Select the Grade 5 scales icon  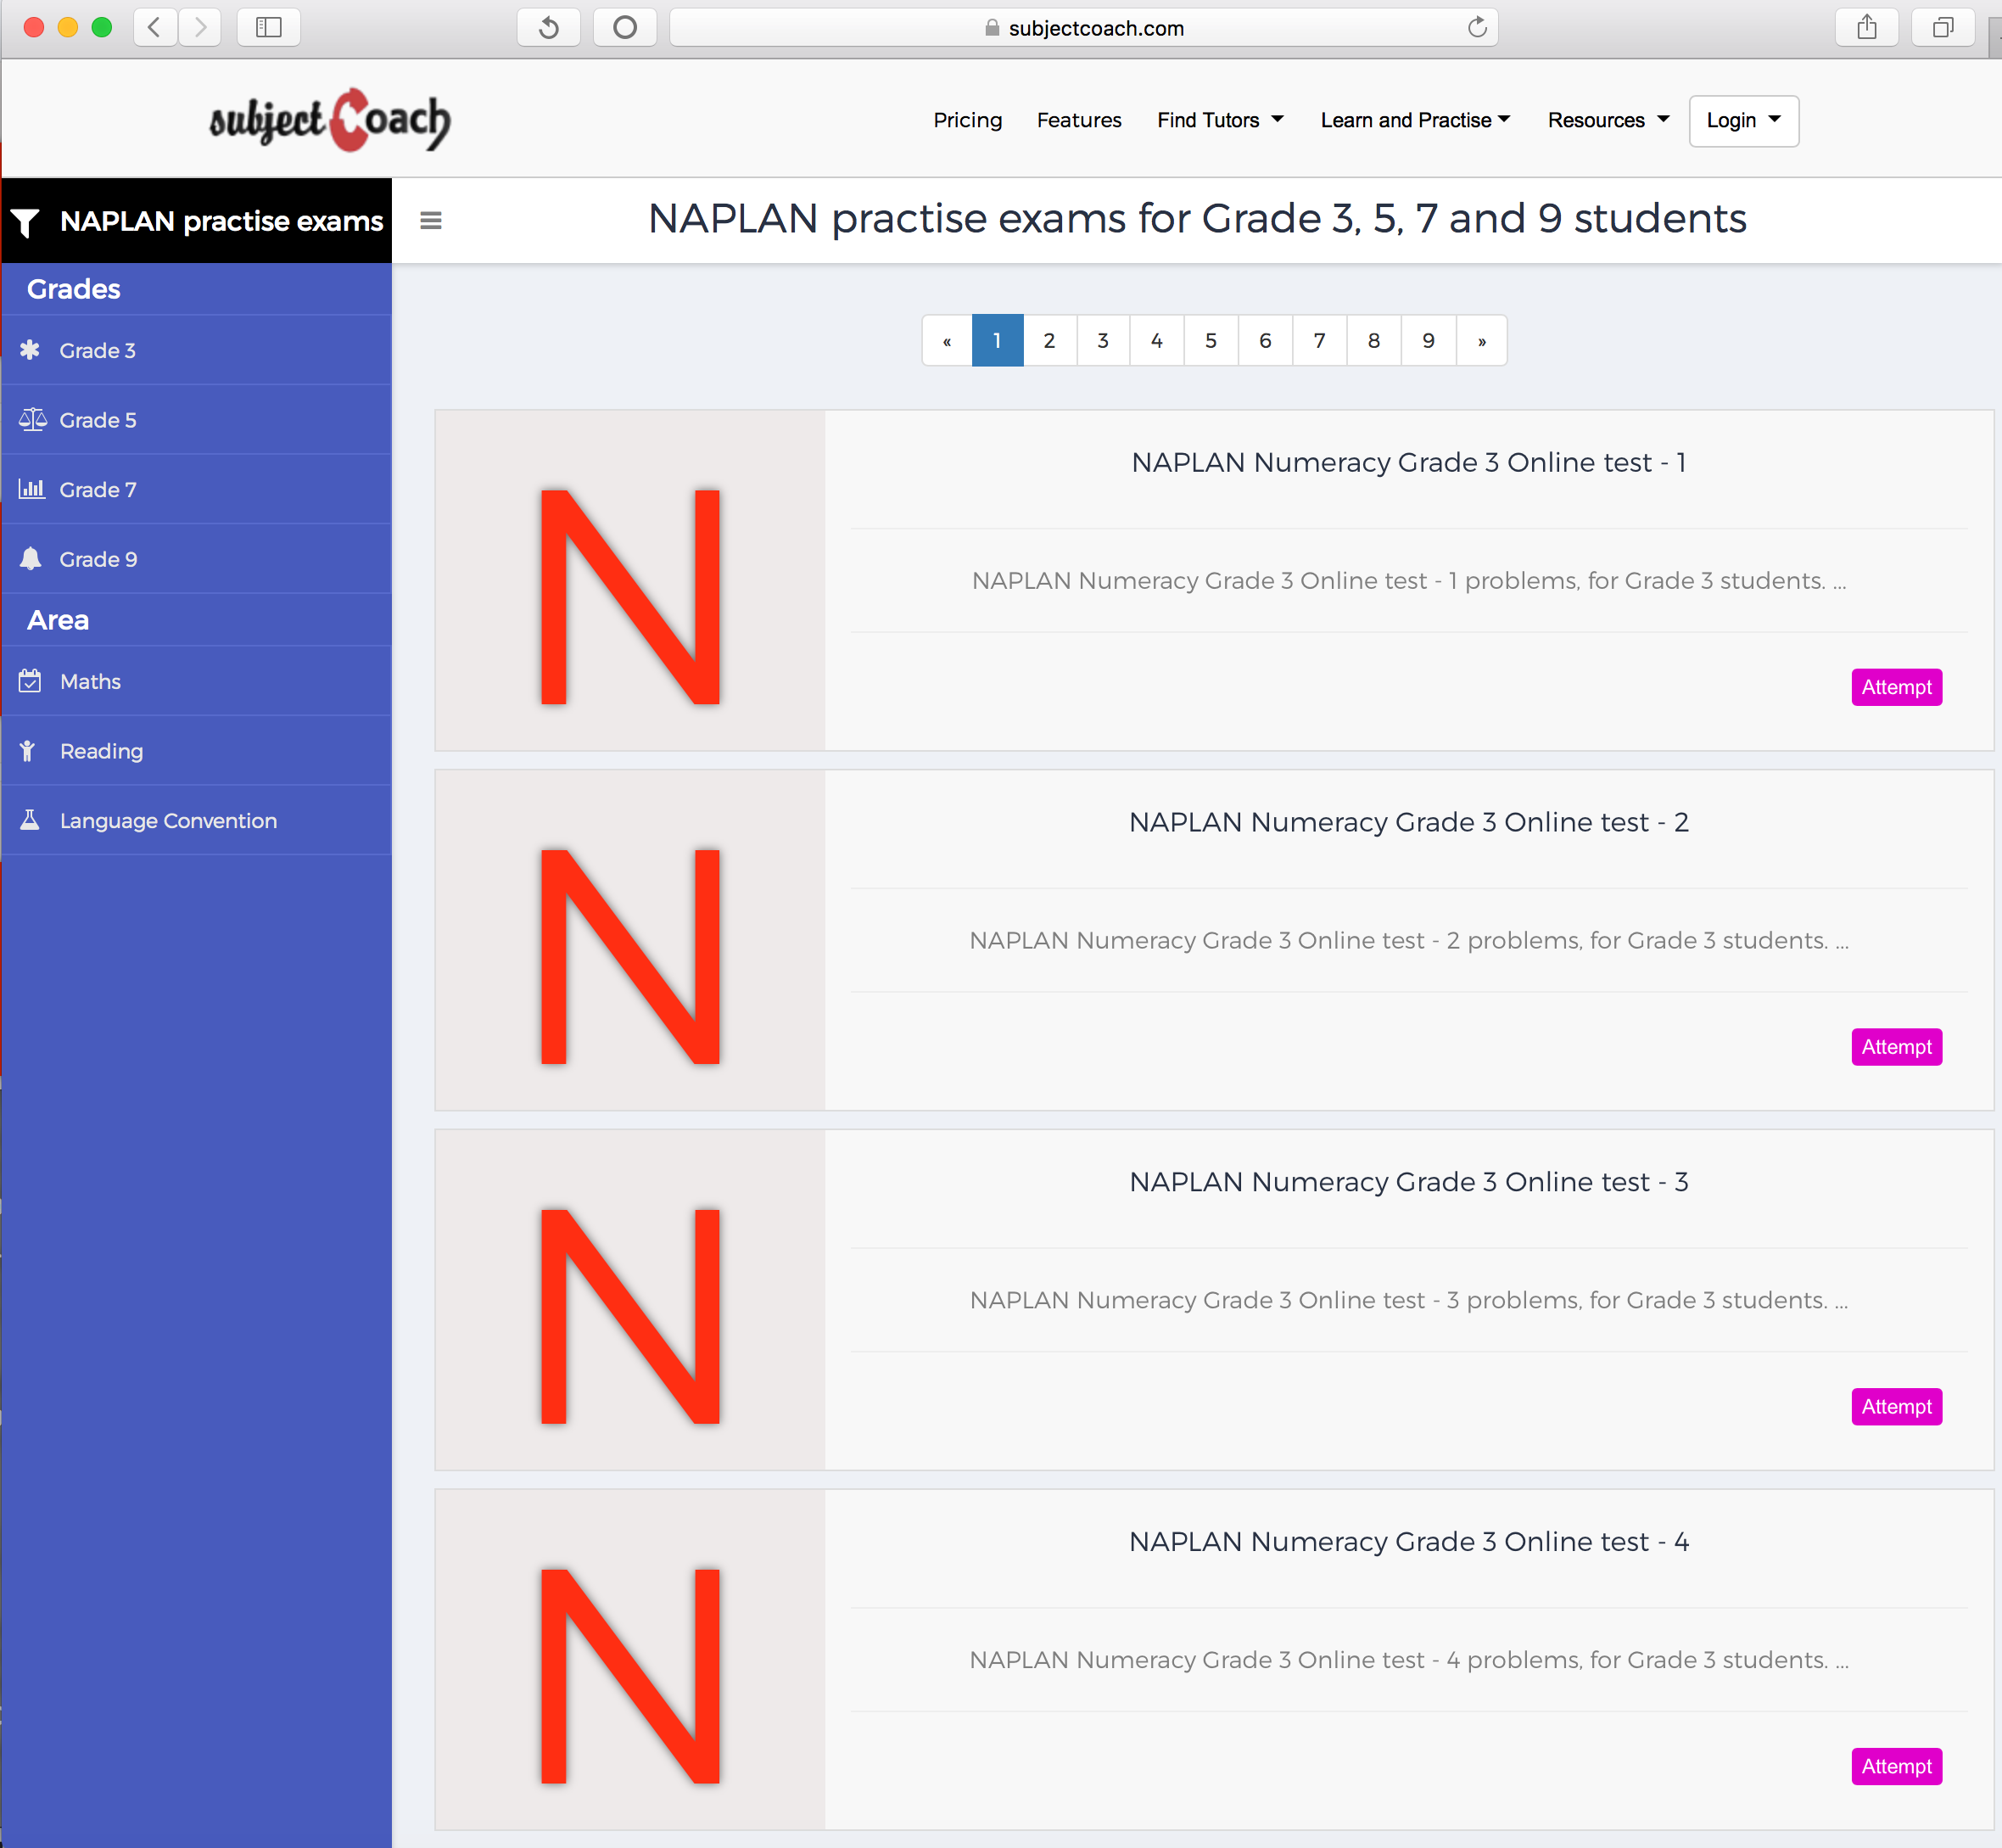pos(33,419)
